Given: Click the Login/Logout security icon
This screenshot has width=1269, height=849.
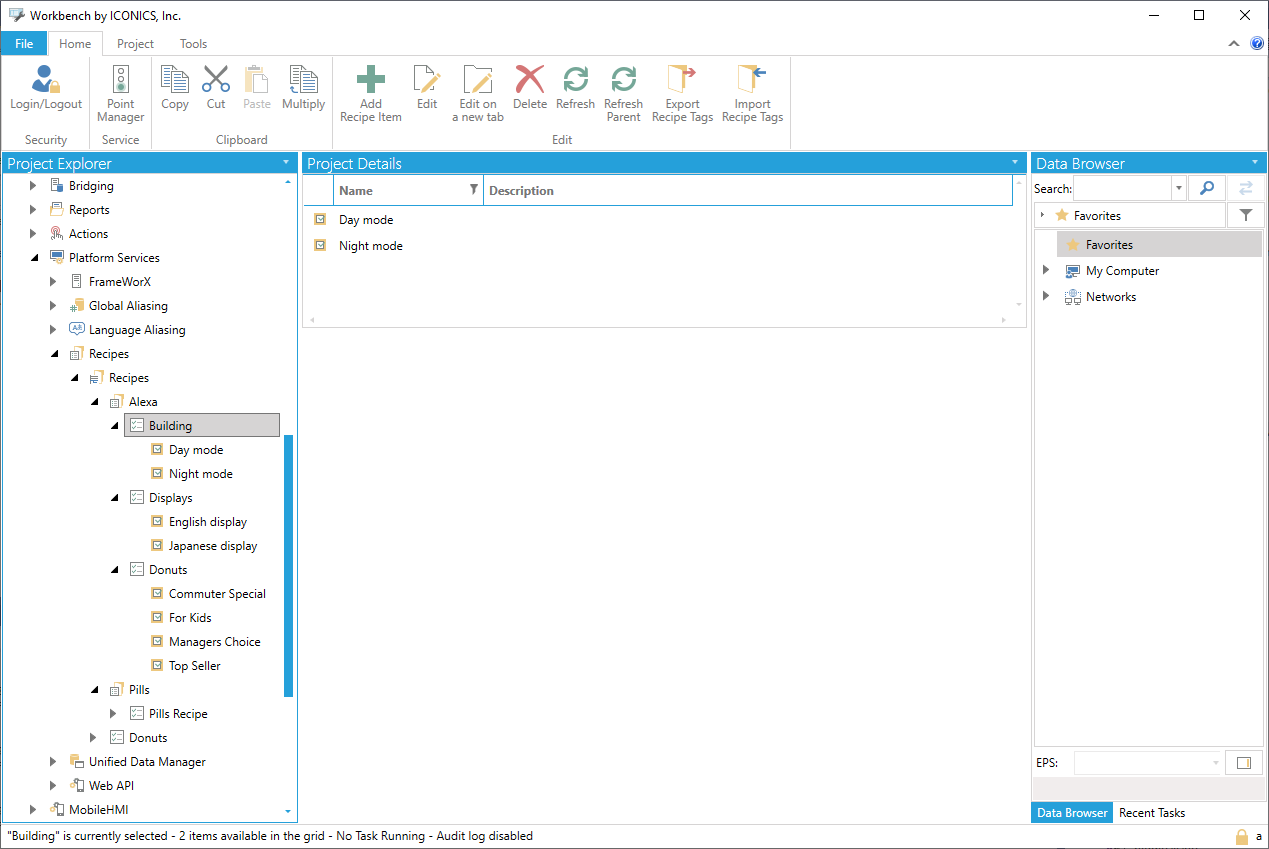Looking at the screenshot, I should click(x=46, y=81).
